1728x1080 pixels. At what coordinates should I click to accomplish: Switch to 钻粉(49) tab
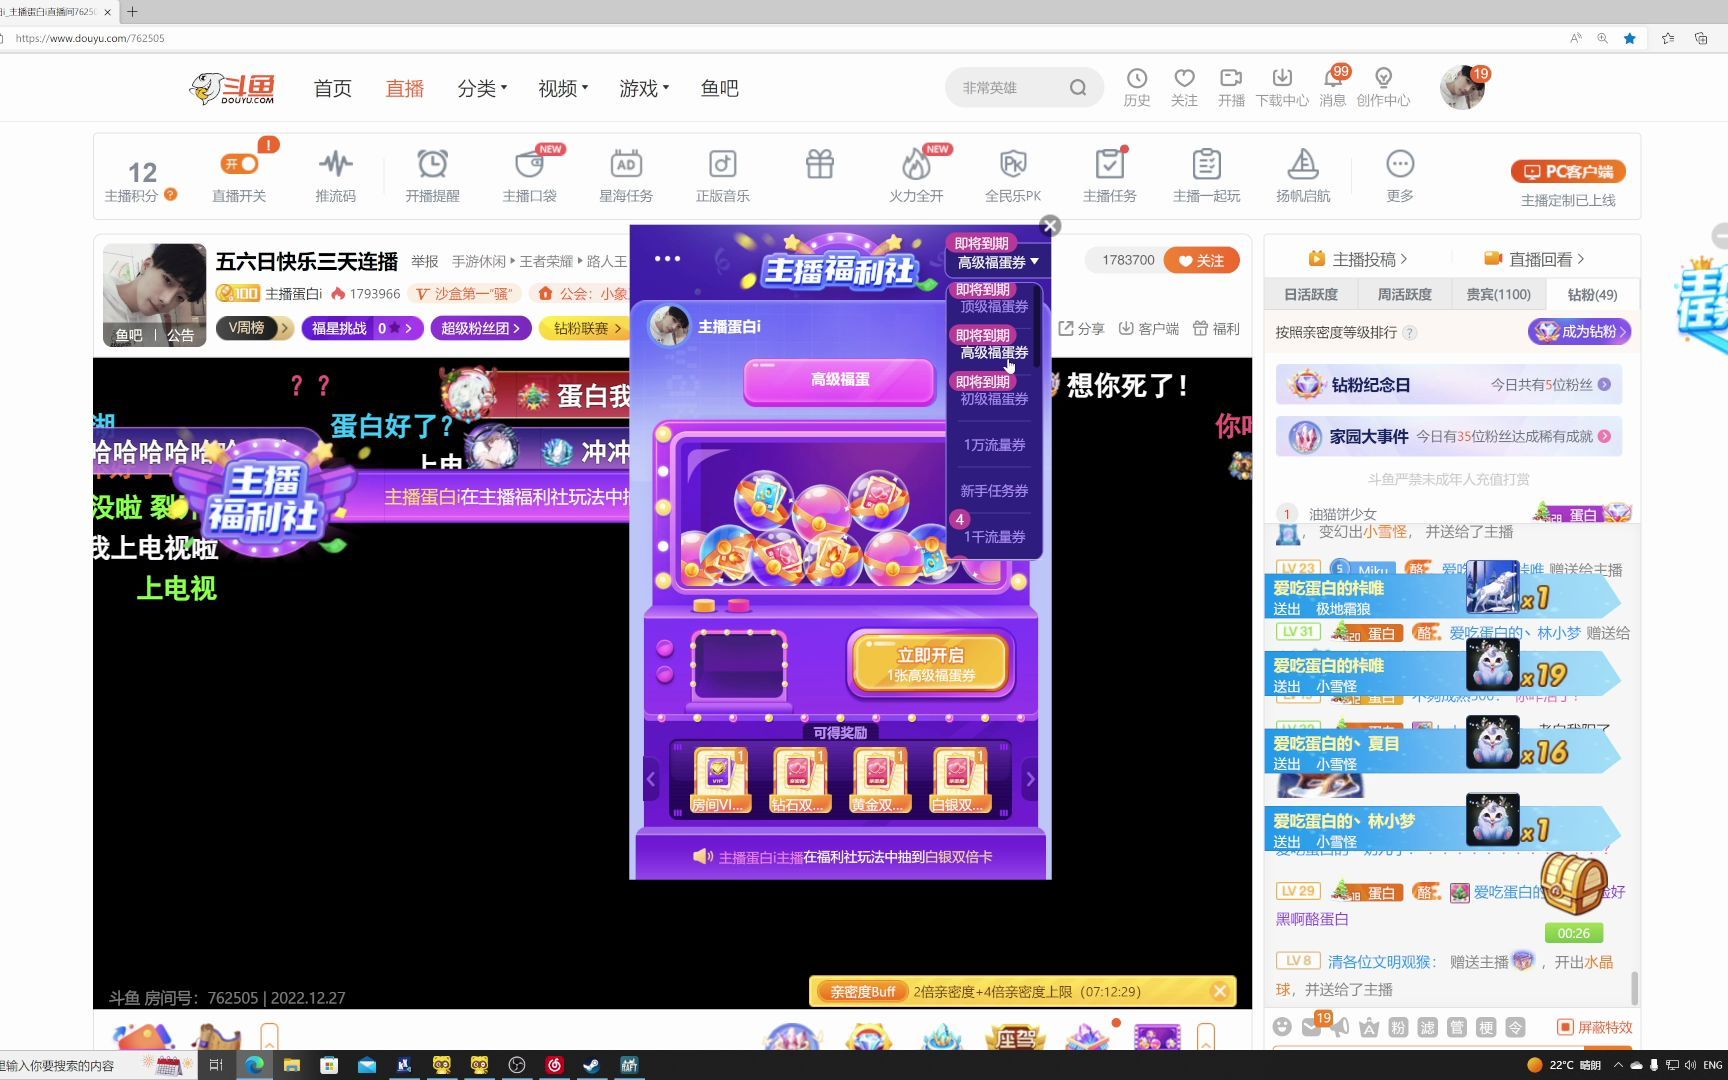pyautogui.click(x=1592, y=294)
